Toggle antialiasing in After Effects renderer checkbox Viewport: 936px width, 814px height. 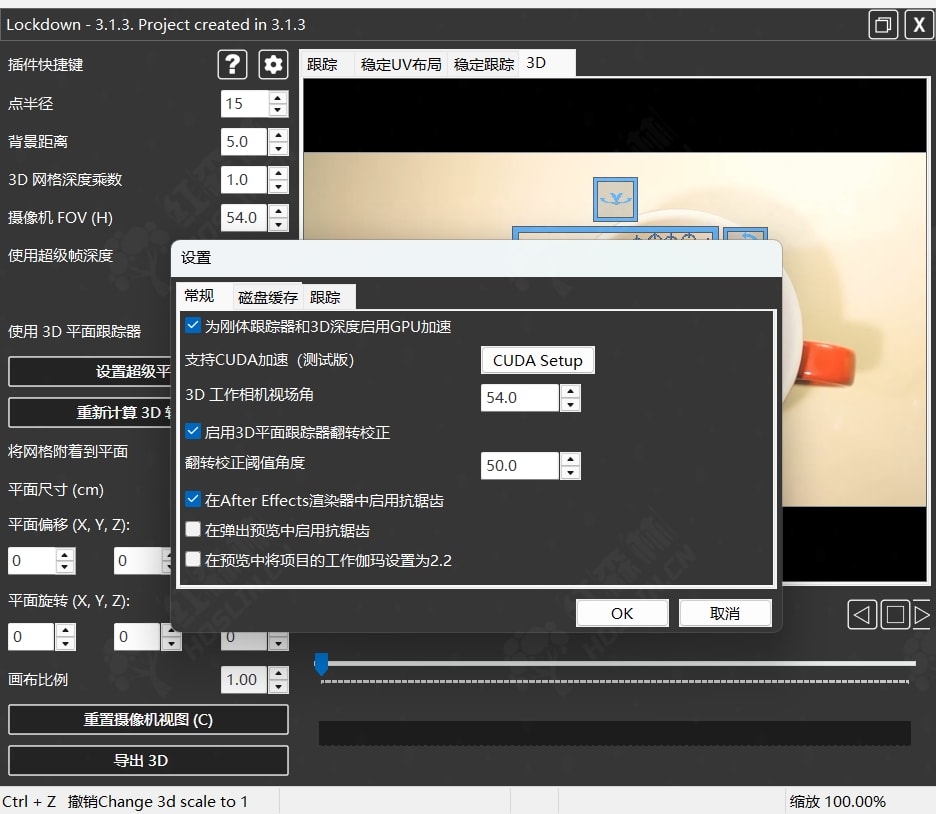193,500
